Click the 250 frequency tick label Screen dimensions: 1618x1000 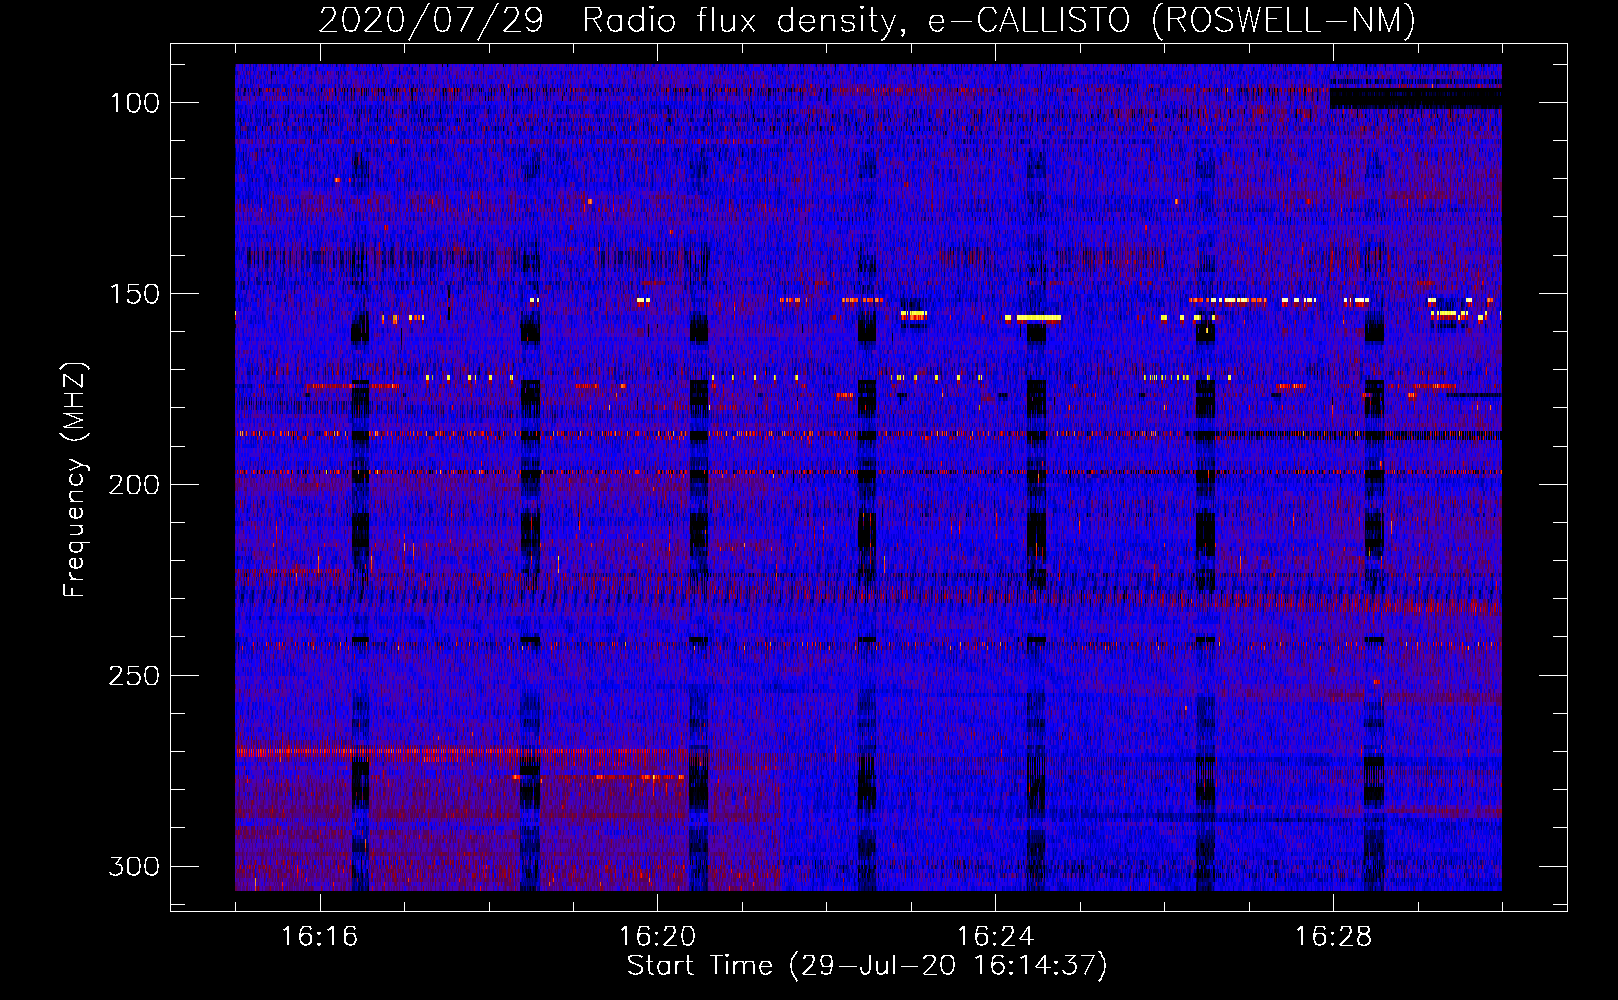134,676
